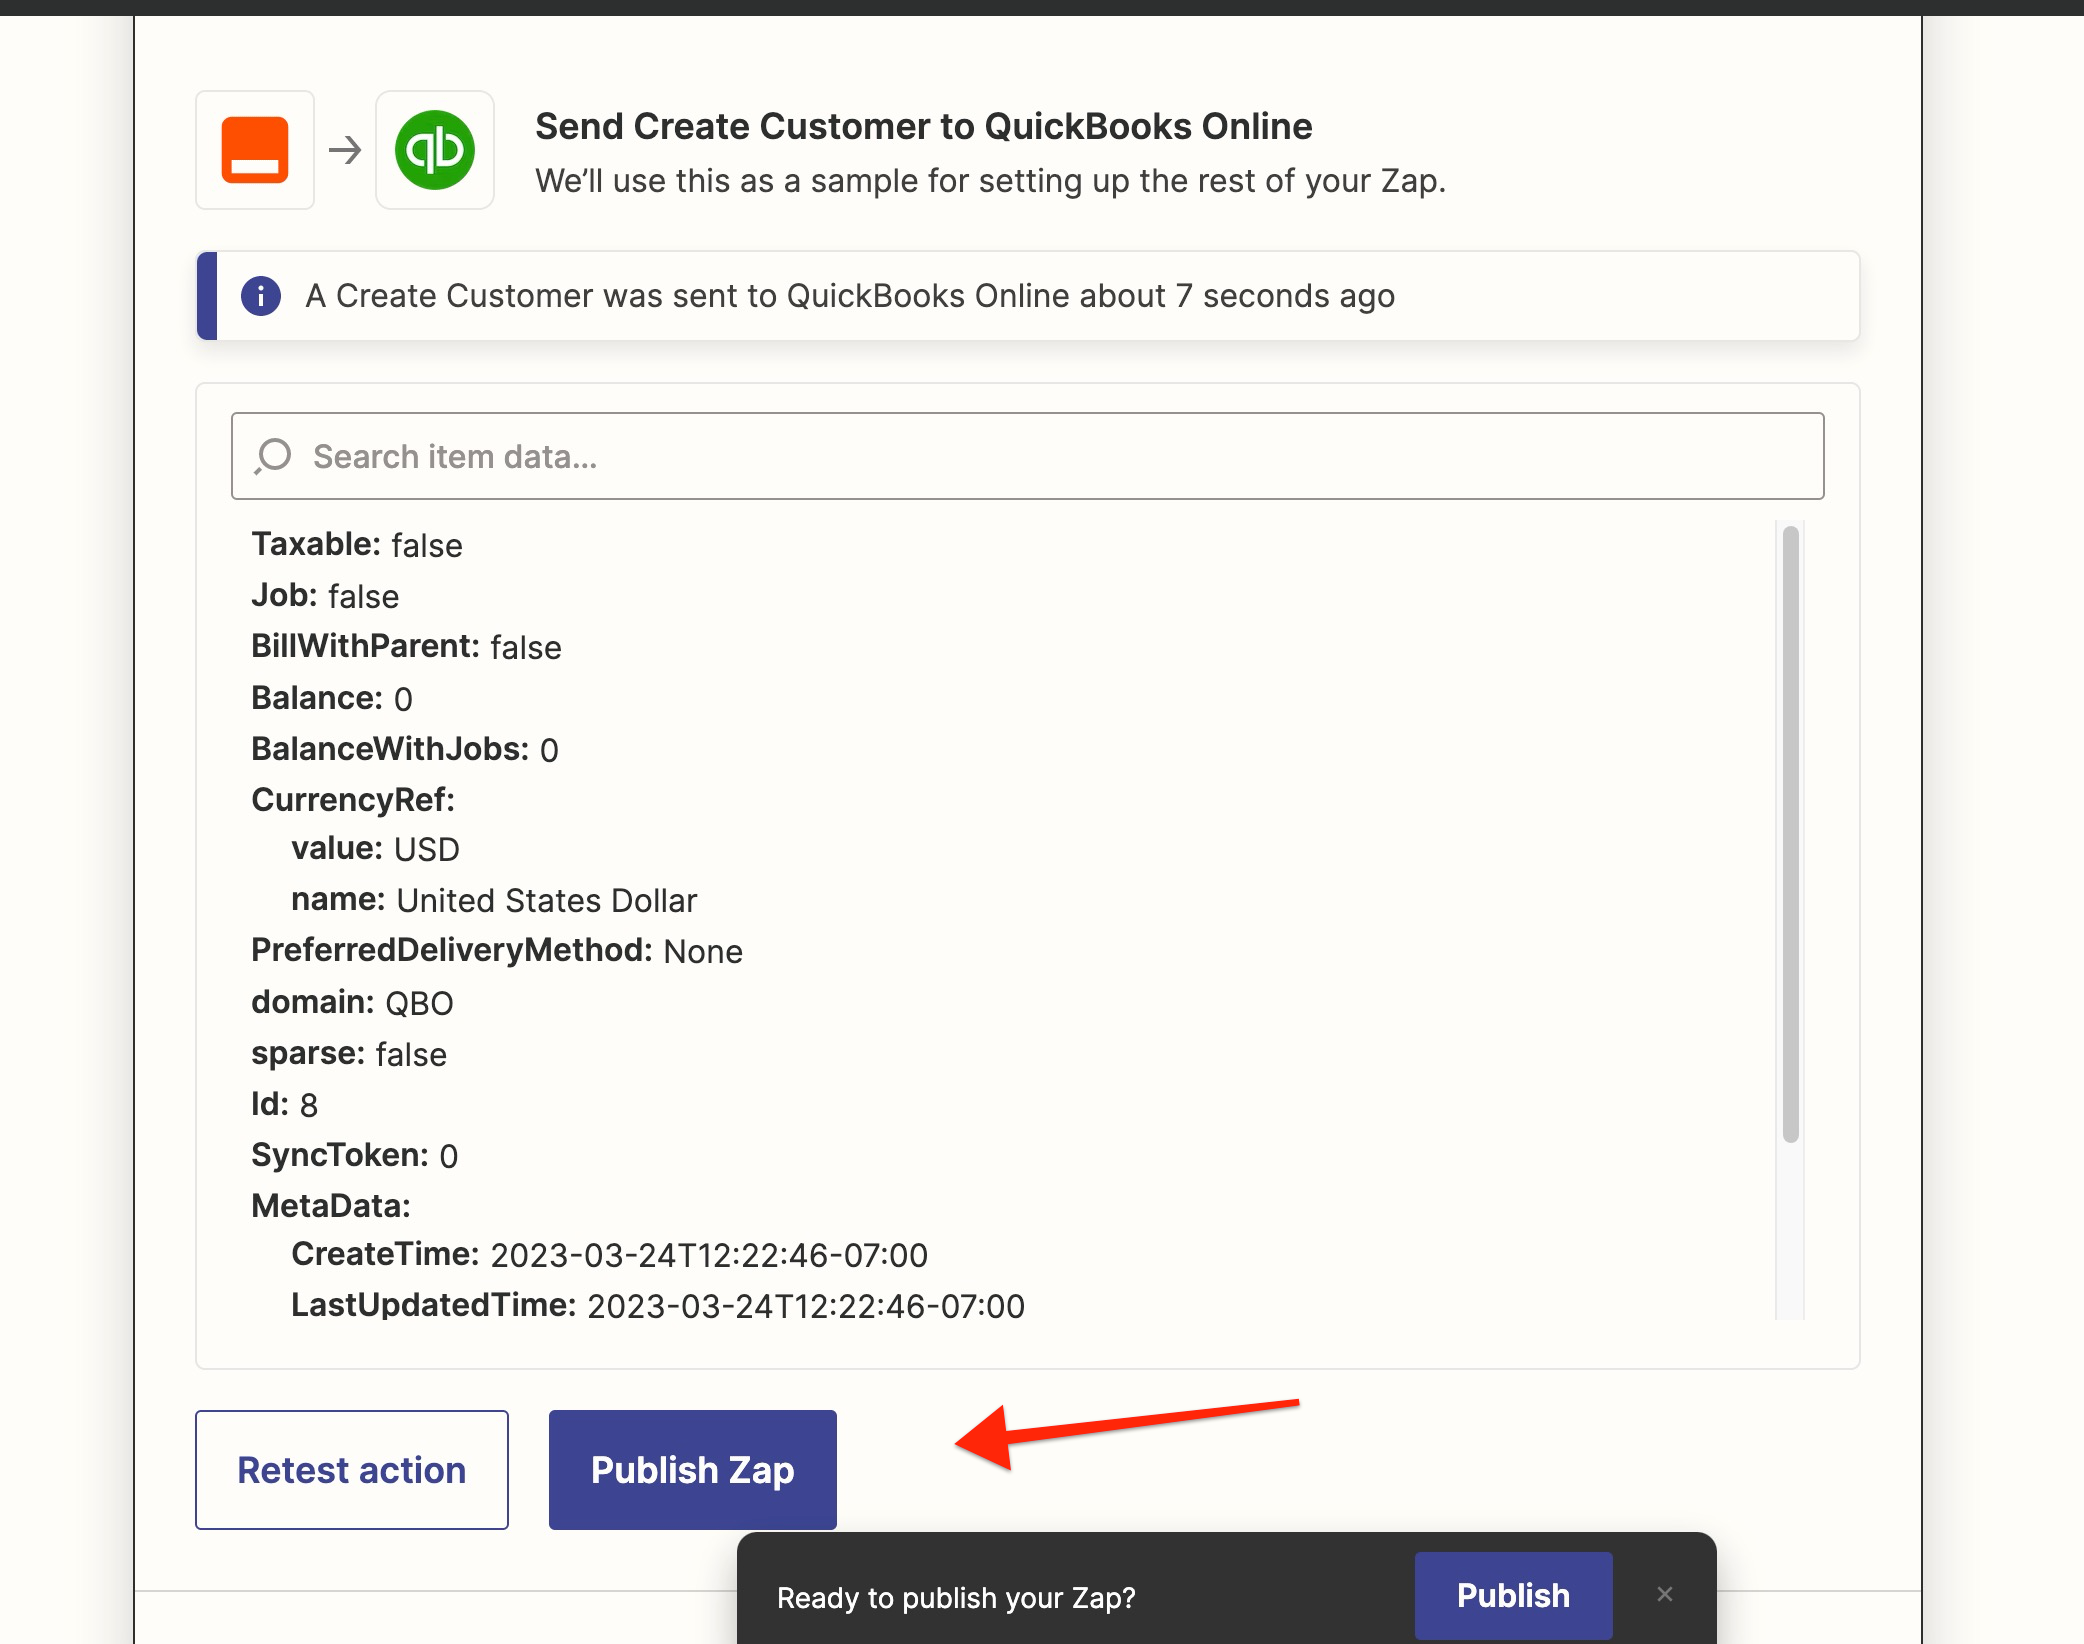This screenshot has height=1644, width=2084.
Task: Click the Retest action button
Action: (352, 1470)
